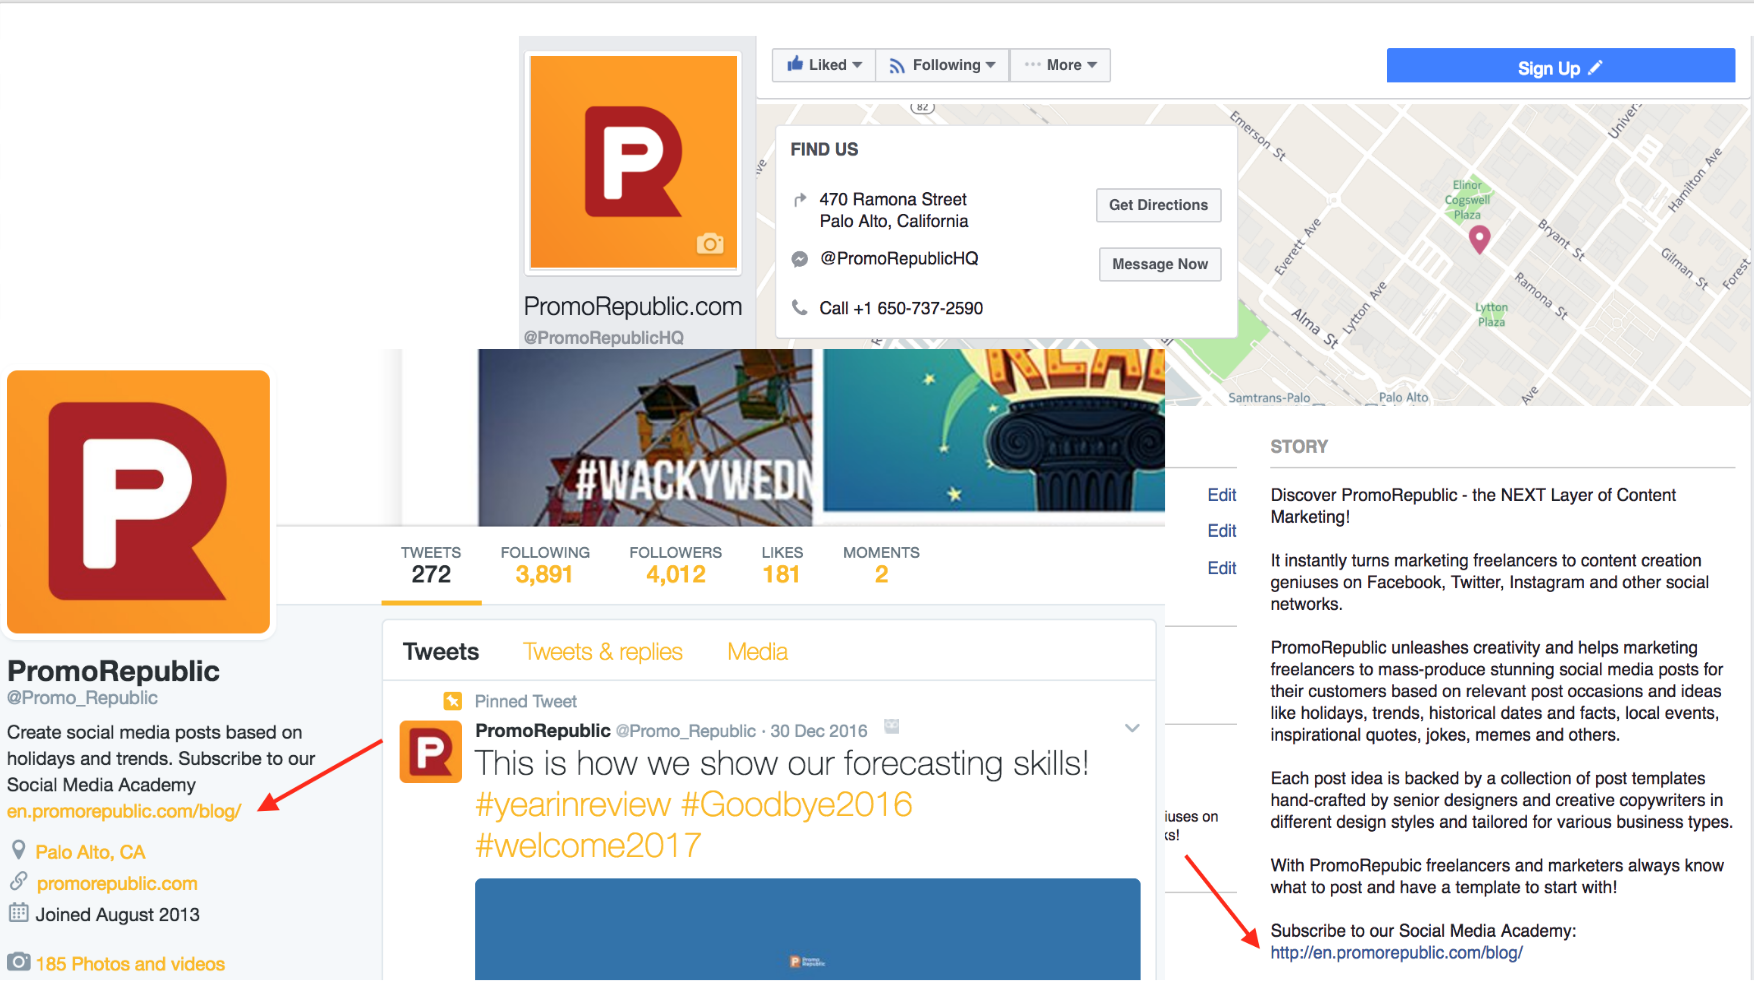Select the Tweets tab
Image resolution: width=1754 pixels, height=982 pixels.
point(441,652)
